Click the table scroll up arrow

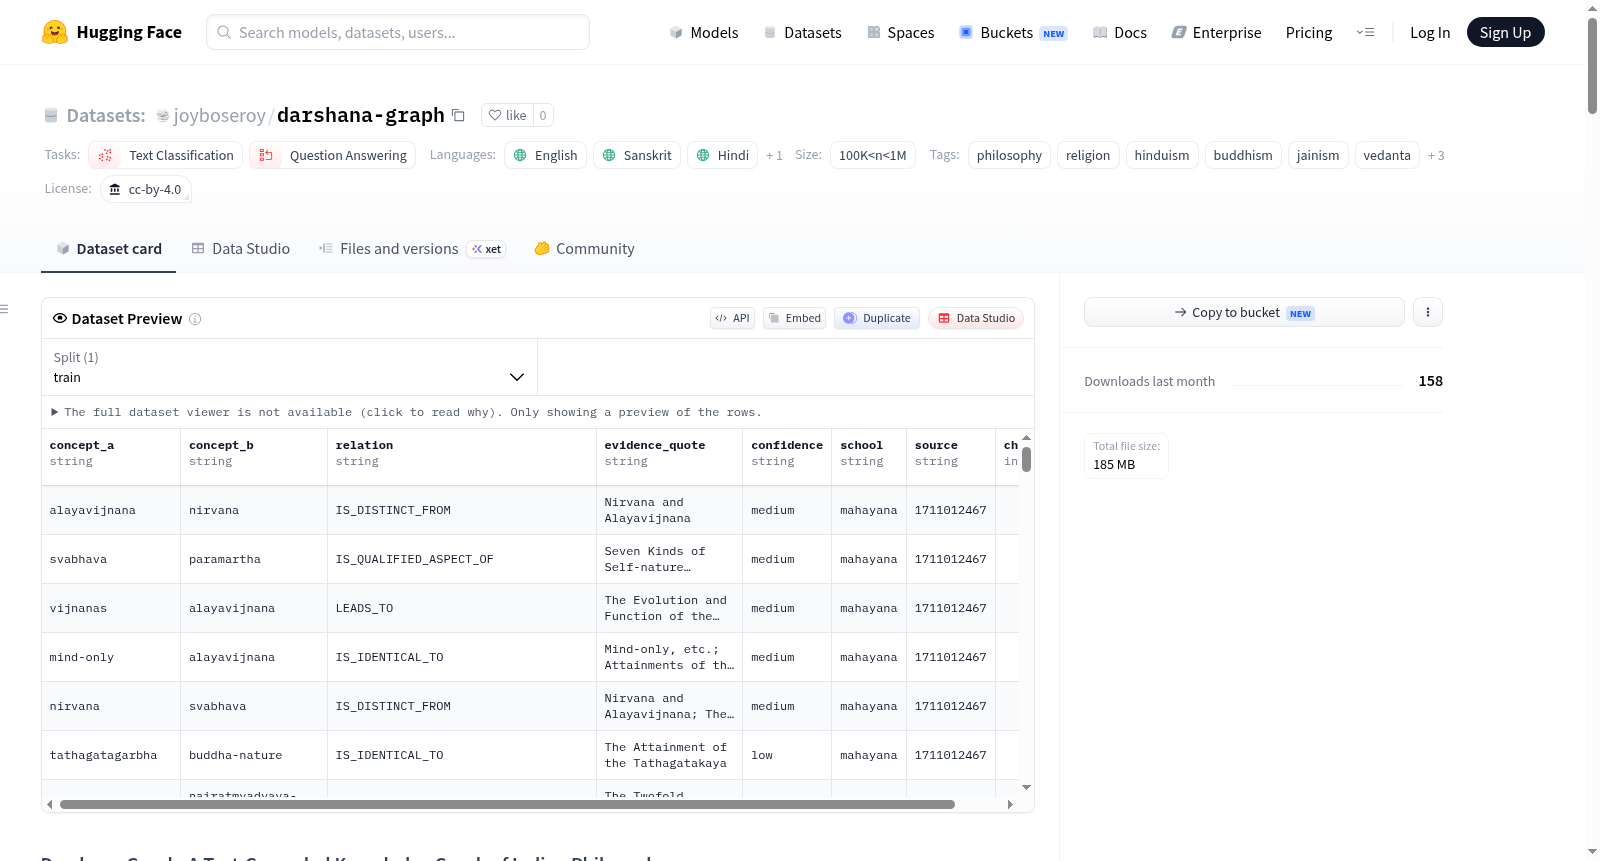(x=1026, y=438)
